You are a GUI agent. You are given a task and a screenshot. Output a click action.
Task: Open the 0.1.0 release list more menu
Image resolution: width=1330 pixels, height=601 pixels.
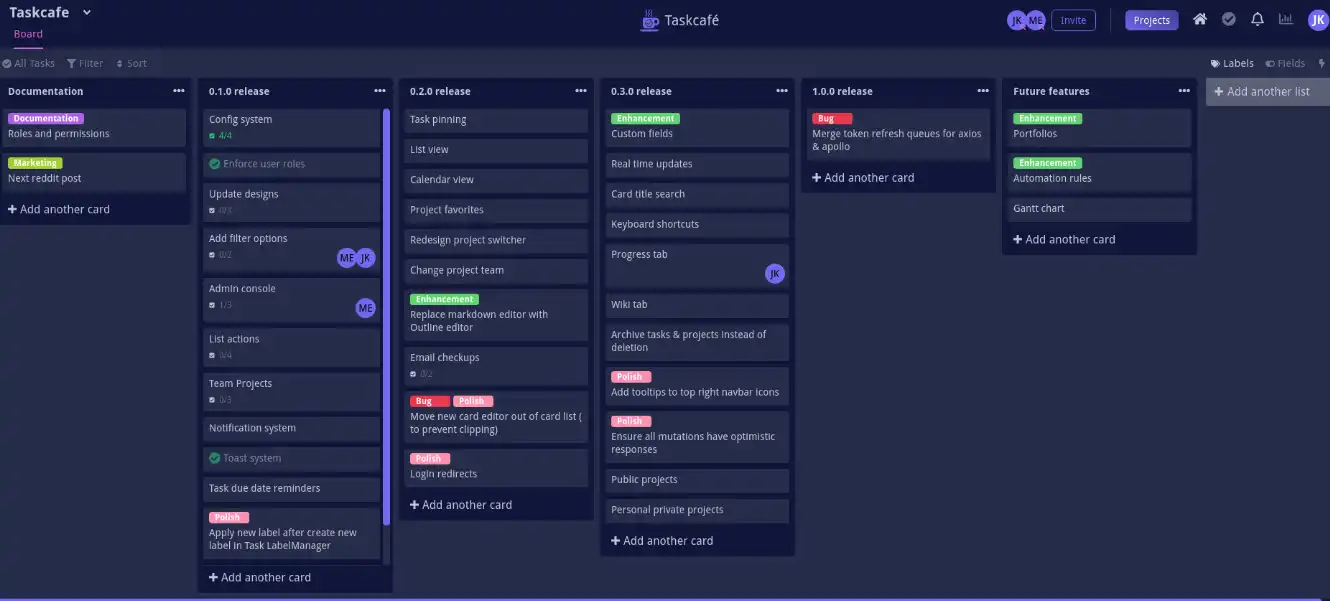click(x=380, y=91)
